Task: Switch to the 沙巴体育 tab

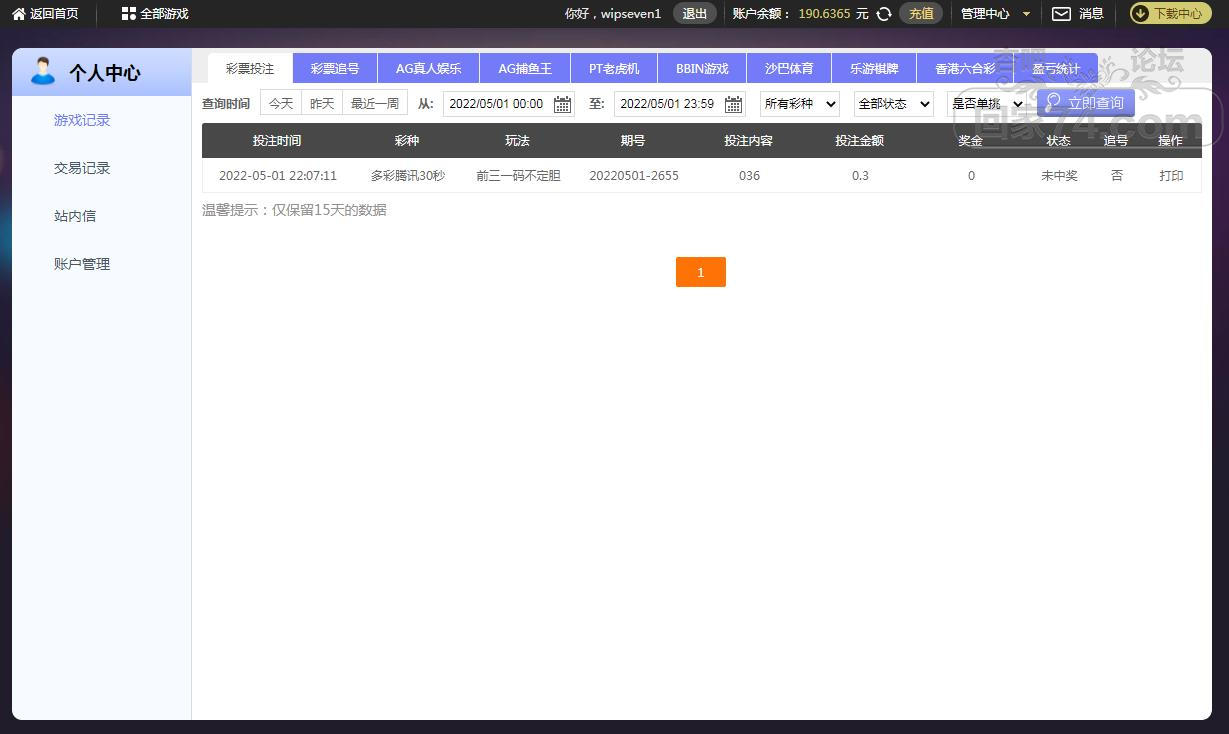Action: 789,68
